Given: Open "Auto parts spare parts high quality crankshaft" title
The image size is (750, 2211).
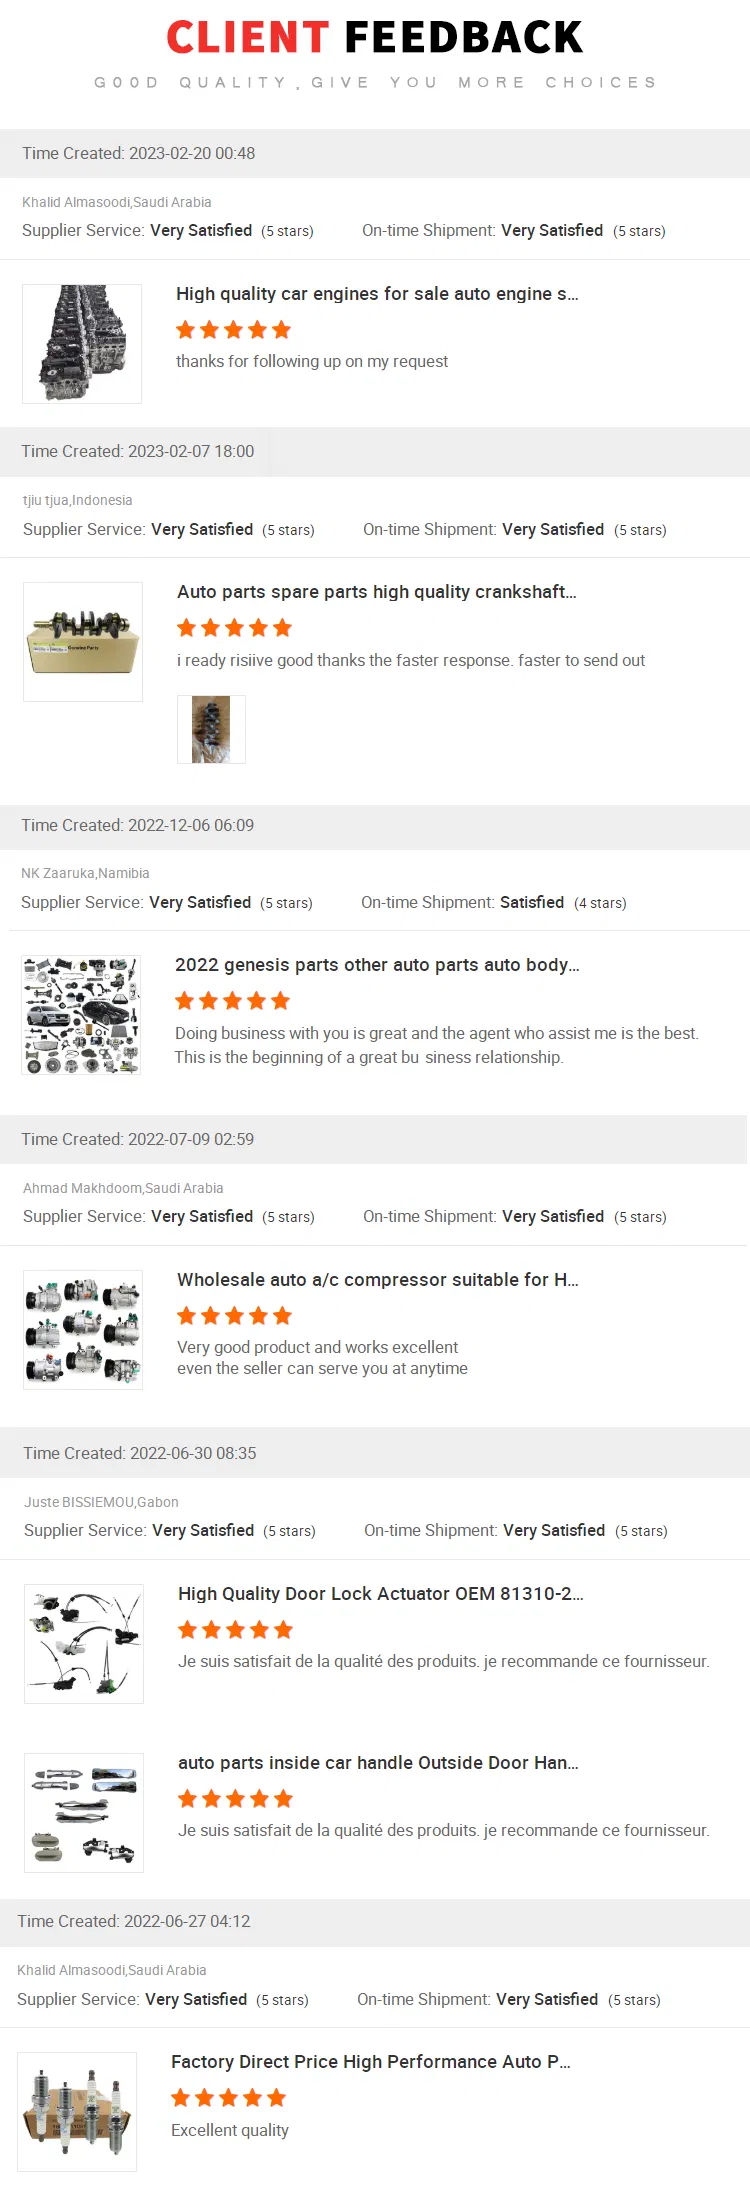Looking at the screenshot, I should (x=377, y=592).
